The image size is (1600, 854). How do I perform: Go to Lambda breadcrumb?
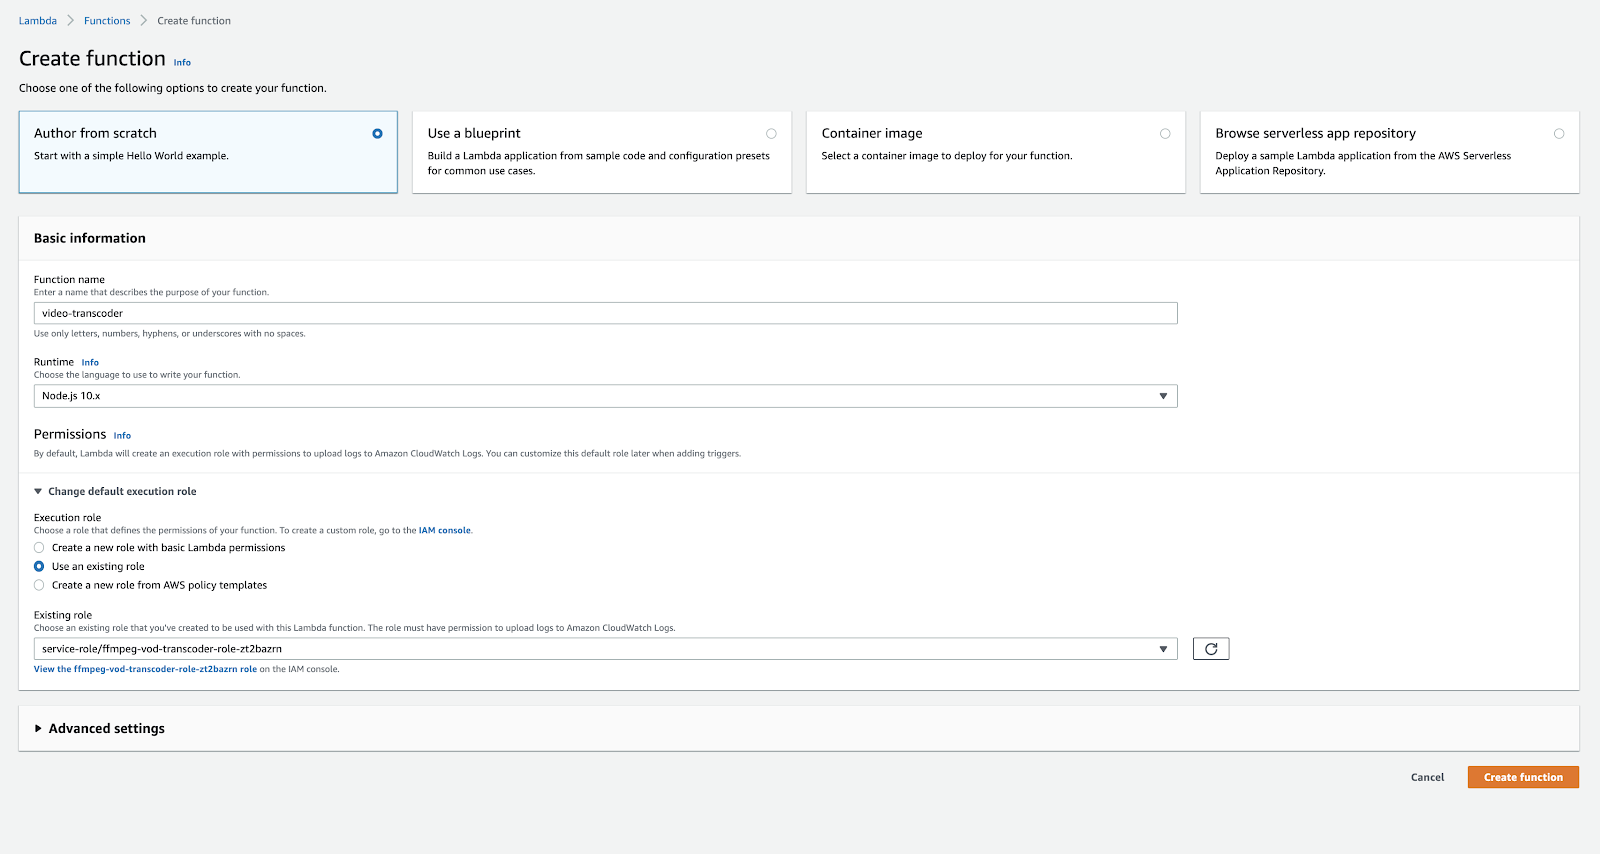(x=38, y=21)
